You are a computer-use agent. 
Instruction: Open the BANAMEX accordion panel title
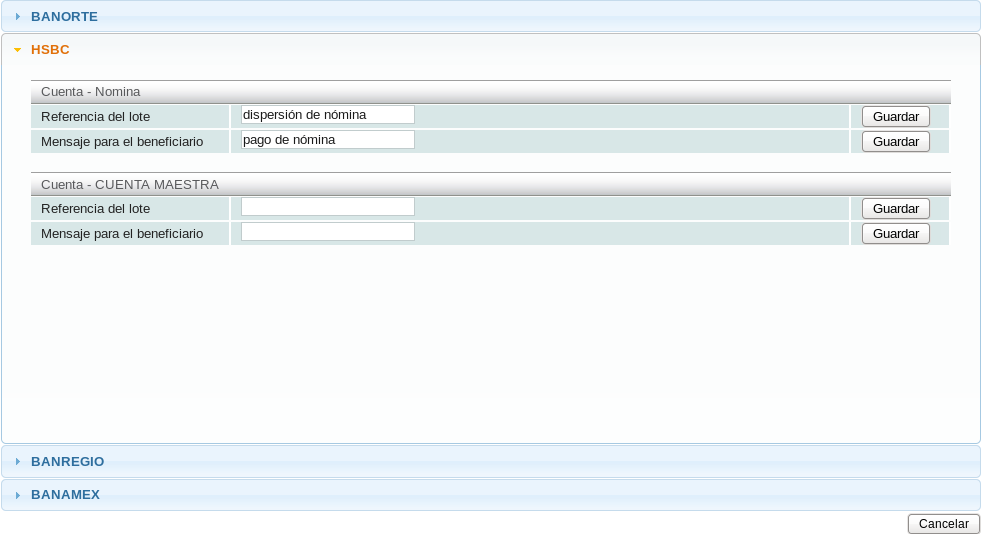pos(65,495)
